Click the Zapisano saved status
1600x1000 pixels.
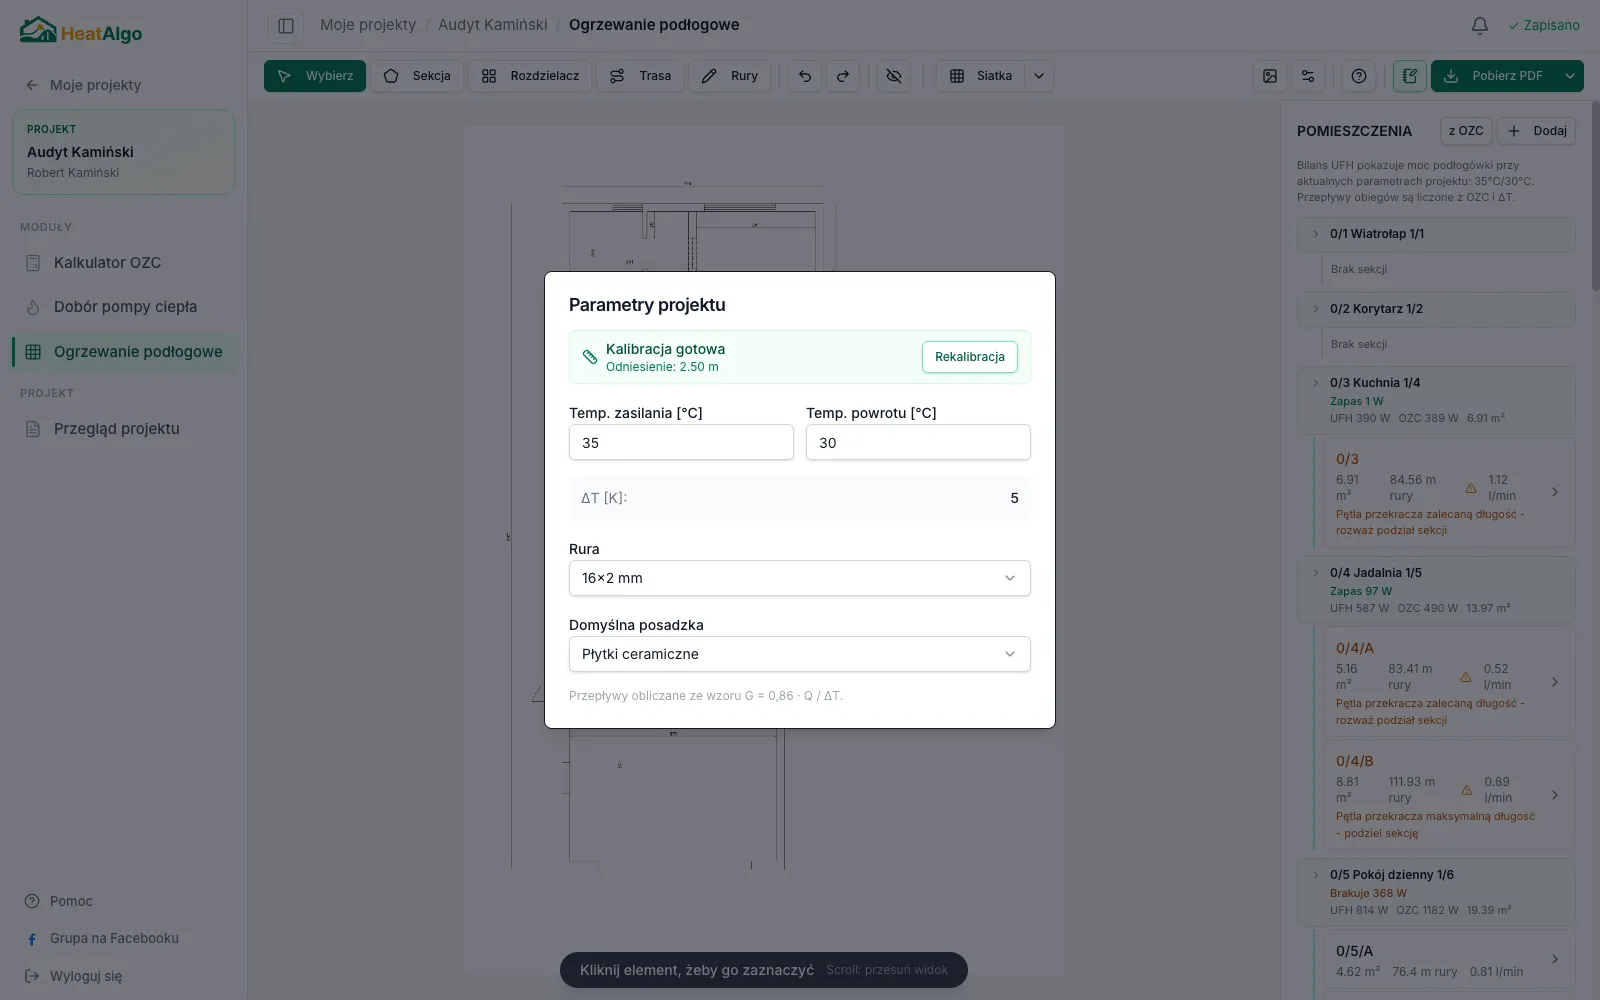point(1544,25)
